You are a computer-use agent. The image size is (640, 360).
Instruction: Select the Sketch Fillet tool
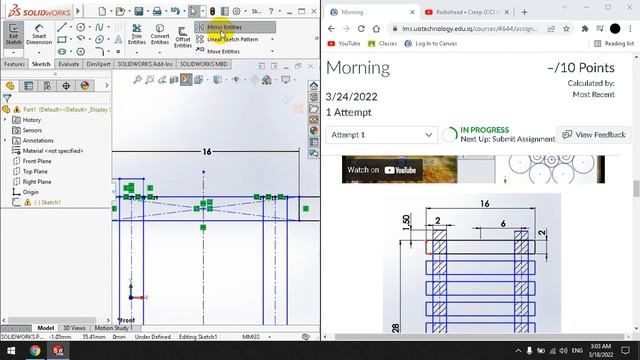tap(99, 51)
